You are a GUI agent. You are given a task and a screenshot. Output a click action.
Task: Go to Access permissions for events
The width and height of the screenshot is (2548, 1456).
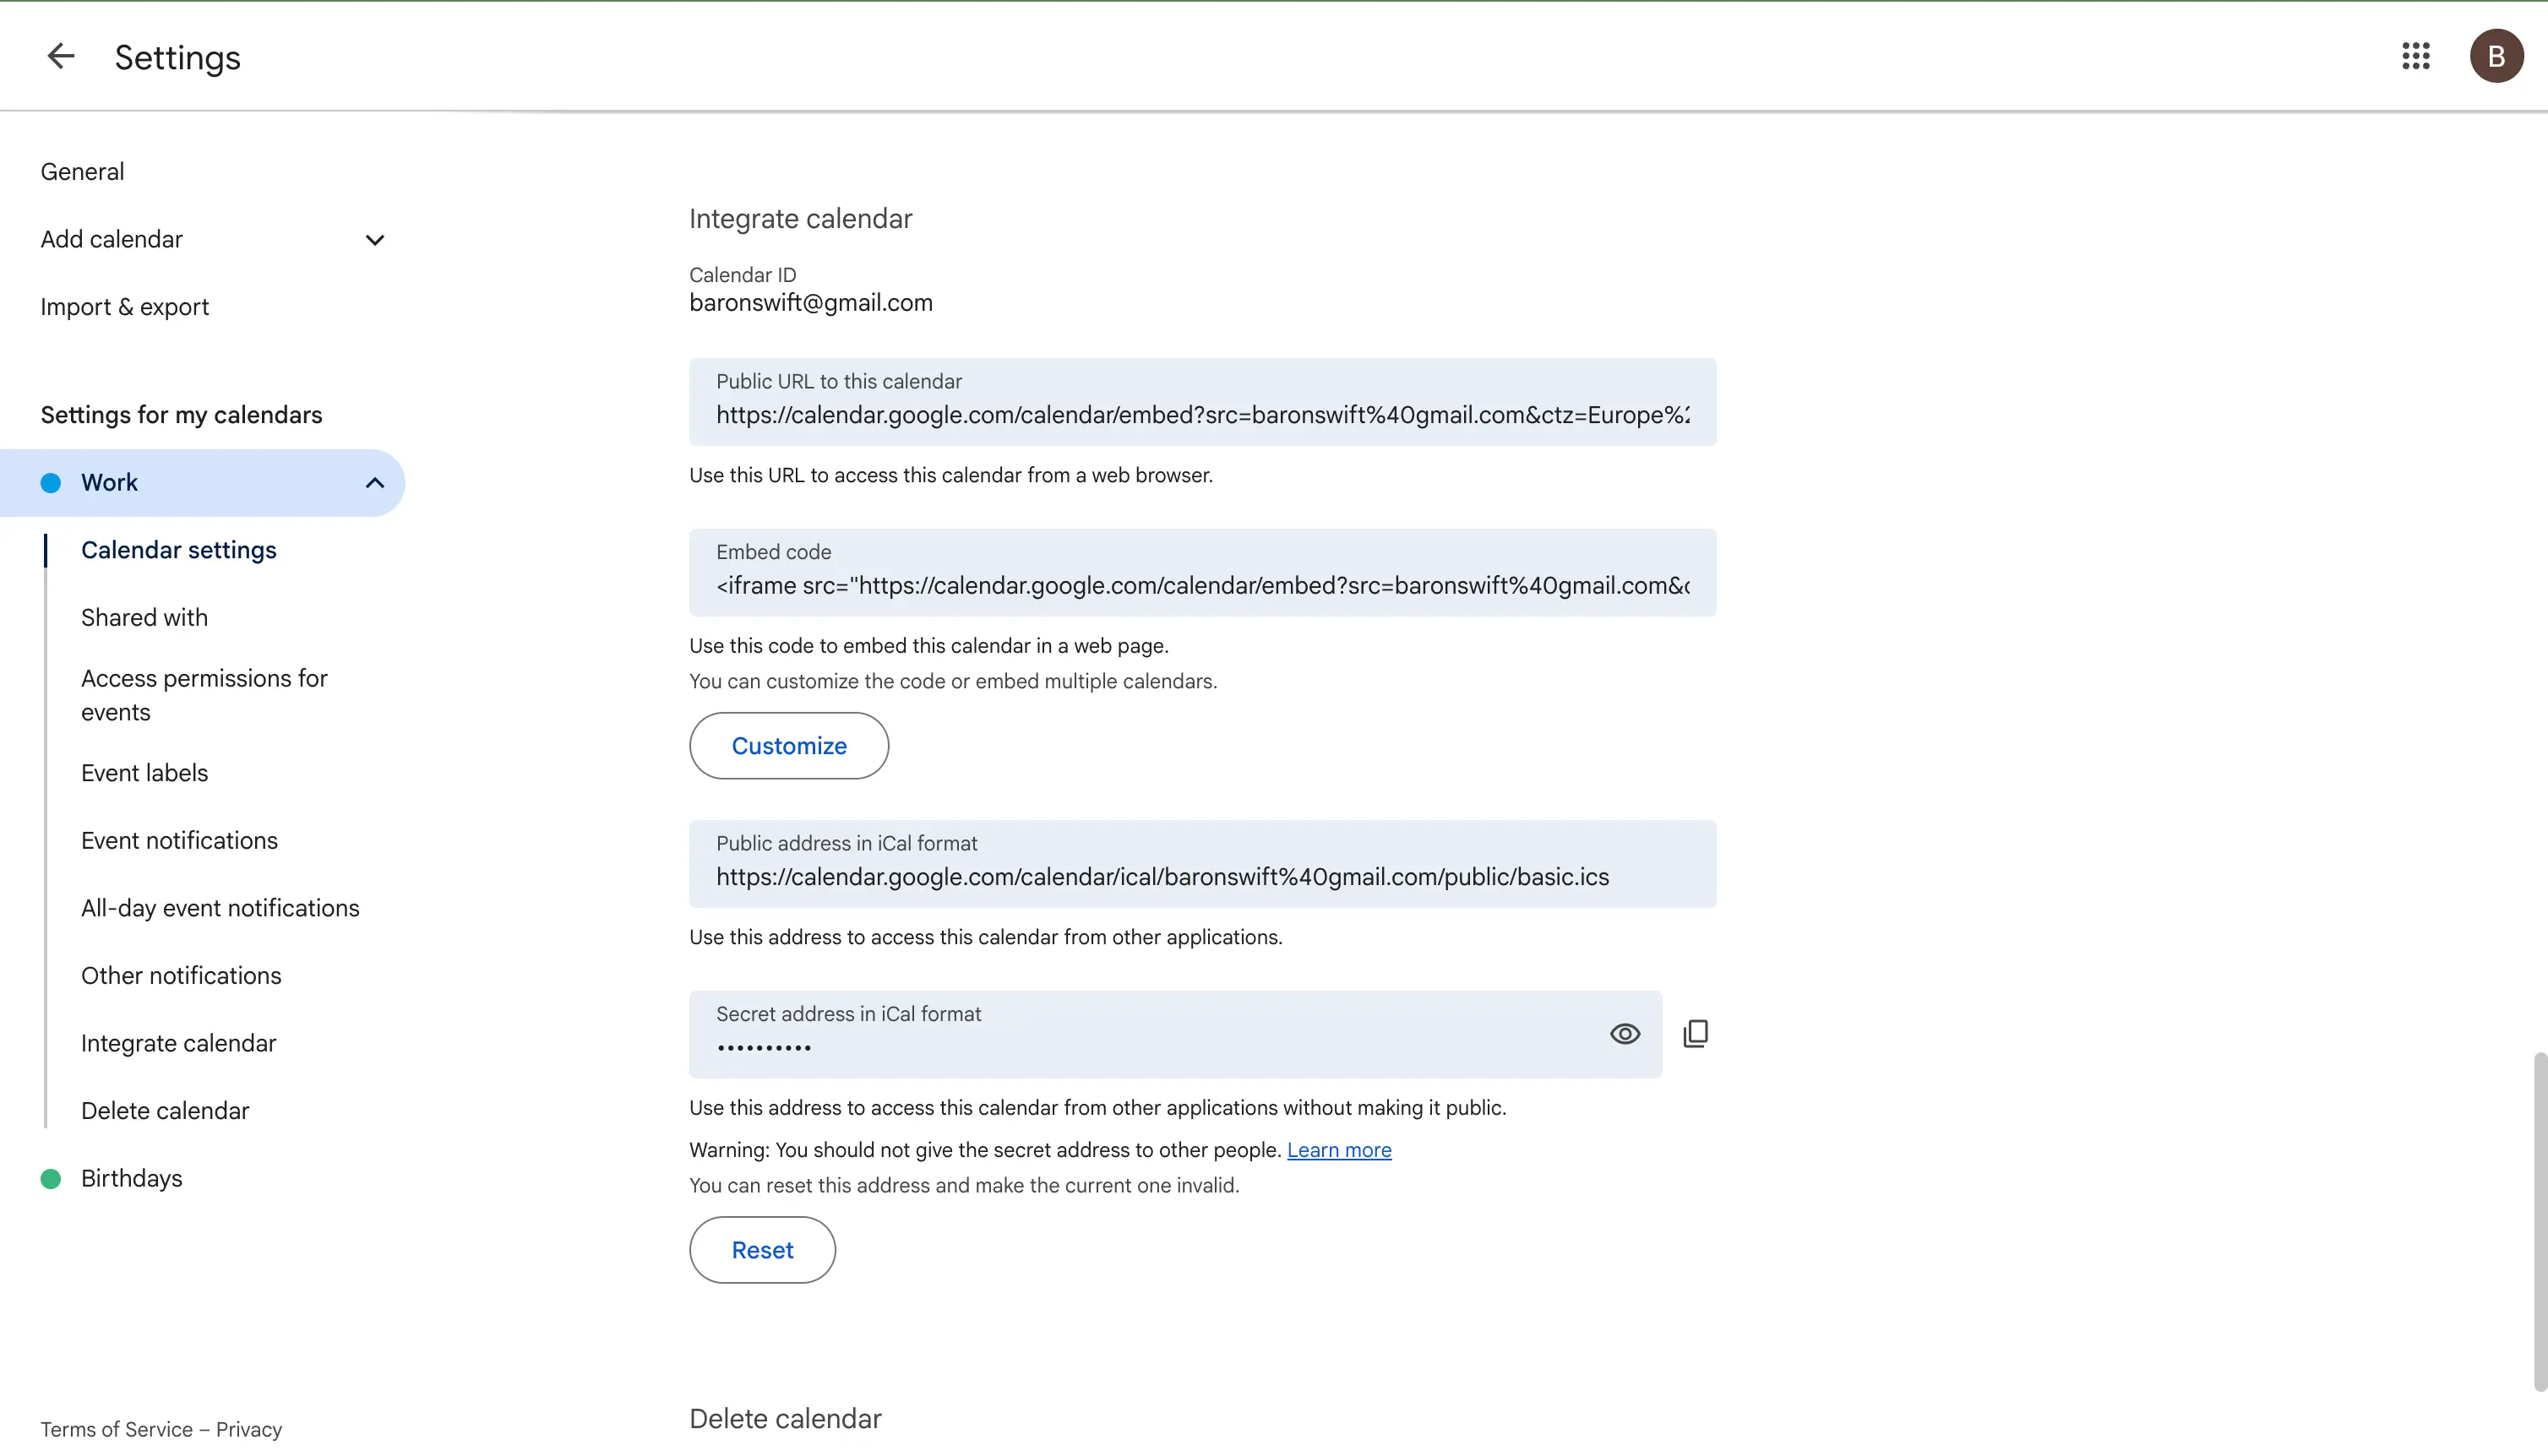[x=204, y=695]
